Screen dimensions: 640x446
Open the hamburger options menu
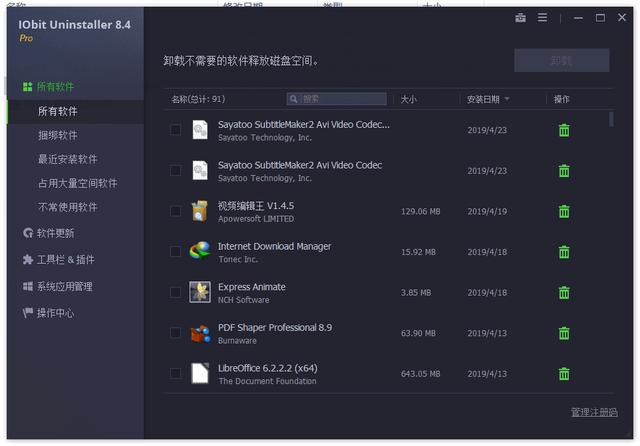[542, 18]
